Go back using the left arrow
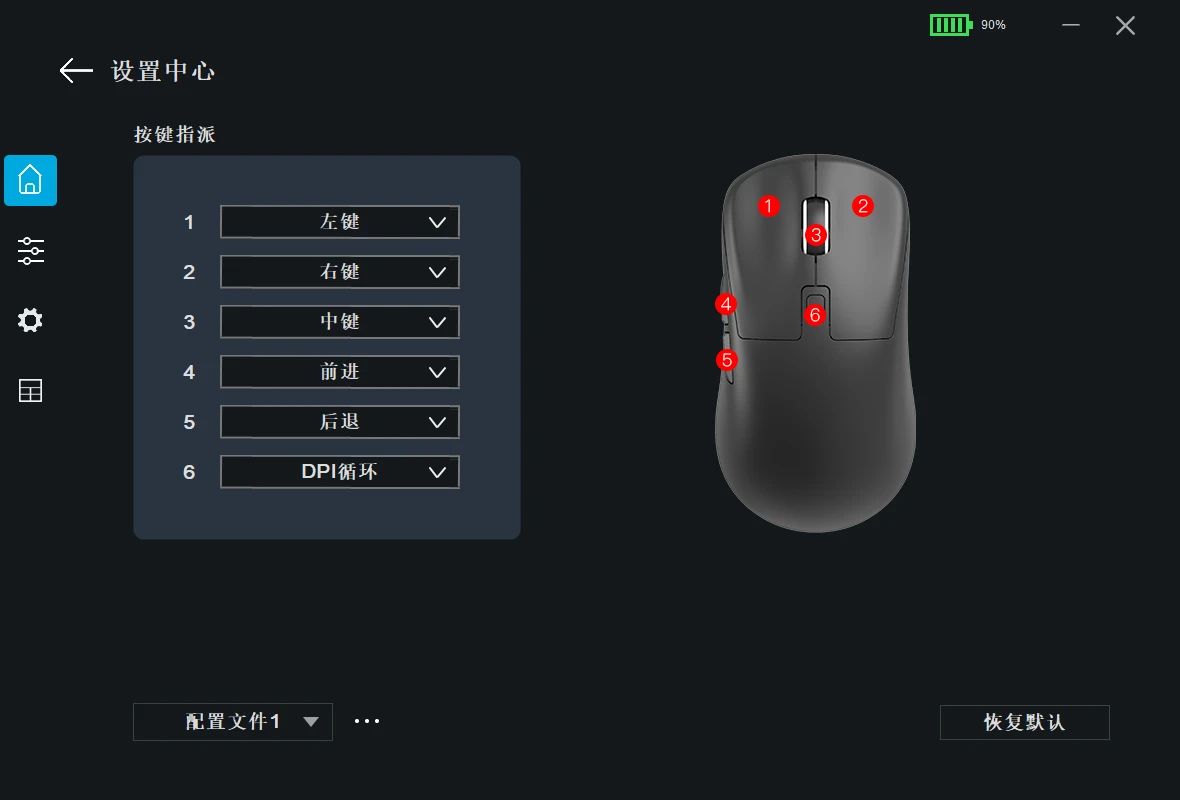The height and width of the screenshot is (800, 1180). (x=76, y=71)
